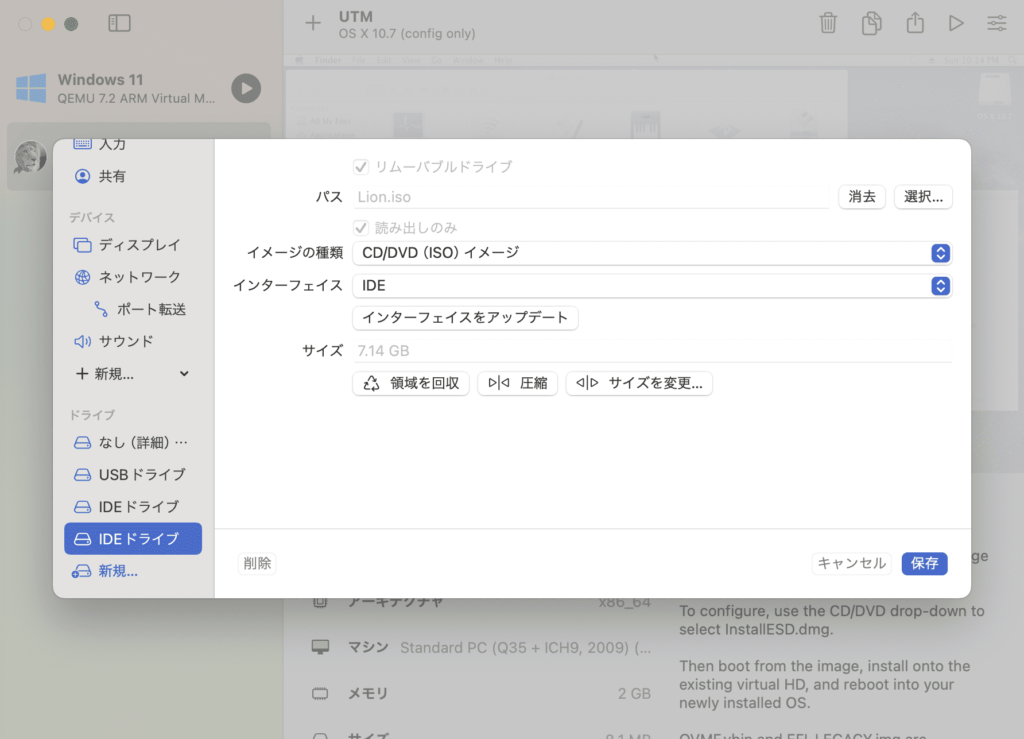Open インターフェイス IDE dropdown
This screenshot has width=1024, height=739.
pos(652,286)
